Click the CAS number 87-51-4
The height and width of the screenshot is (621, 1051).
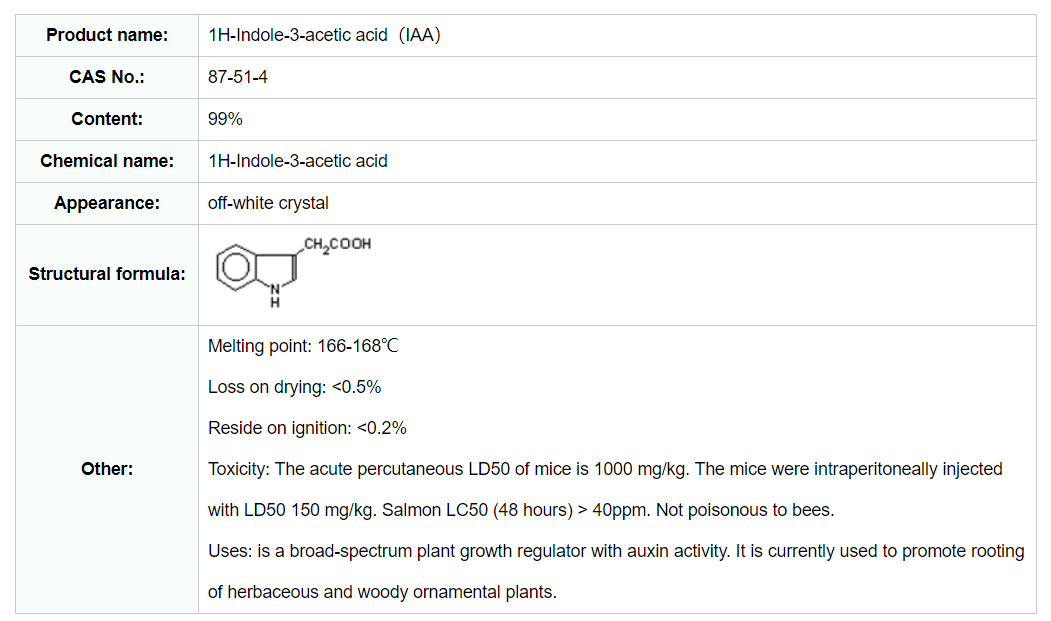(237, 77)
